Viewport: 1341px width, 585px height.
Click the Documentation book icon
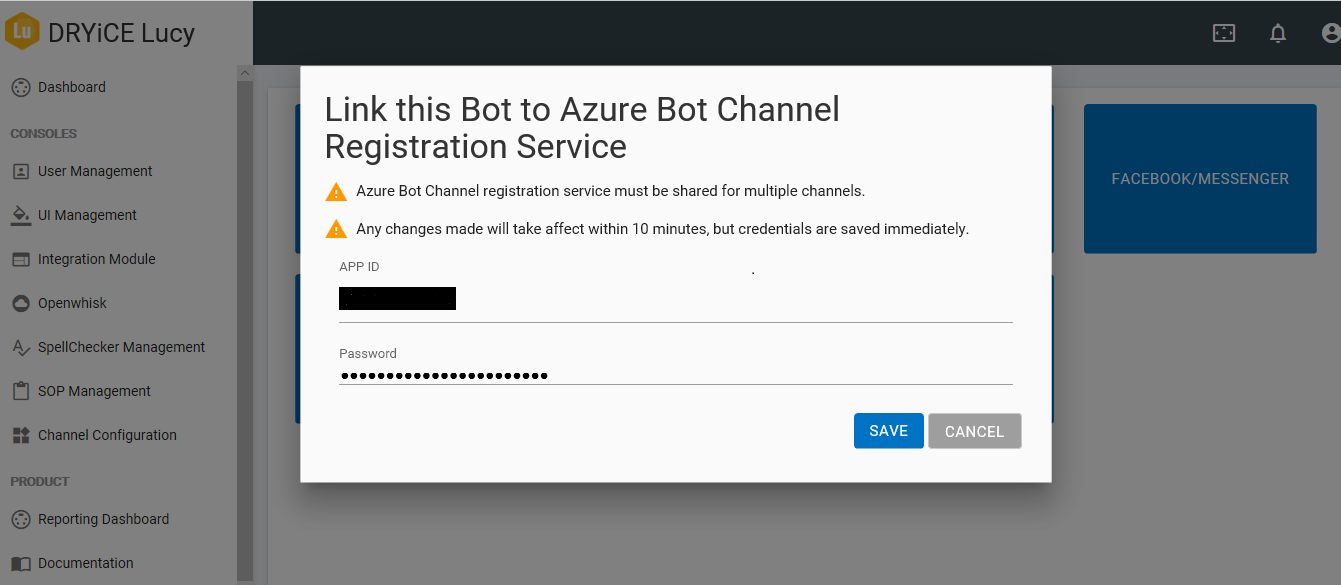coord(21,563)
